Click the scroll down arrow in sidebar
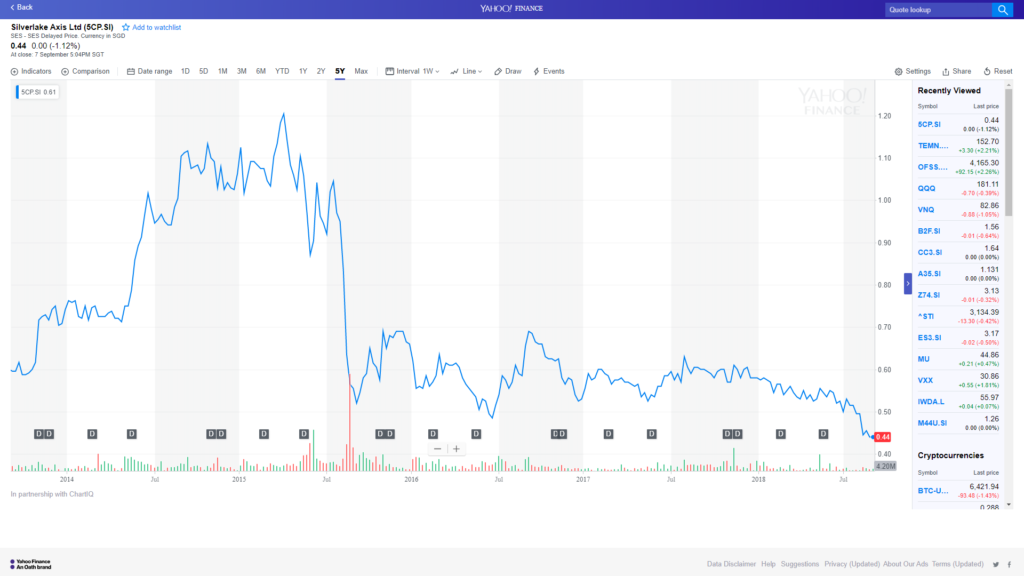Viewport: 1024px width, 576px height. (x=1008, y=504)
